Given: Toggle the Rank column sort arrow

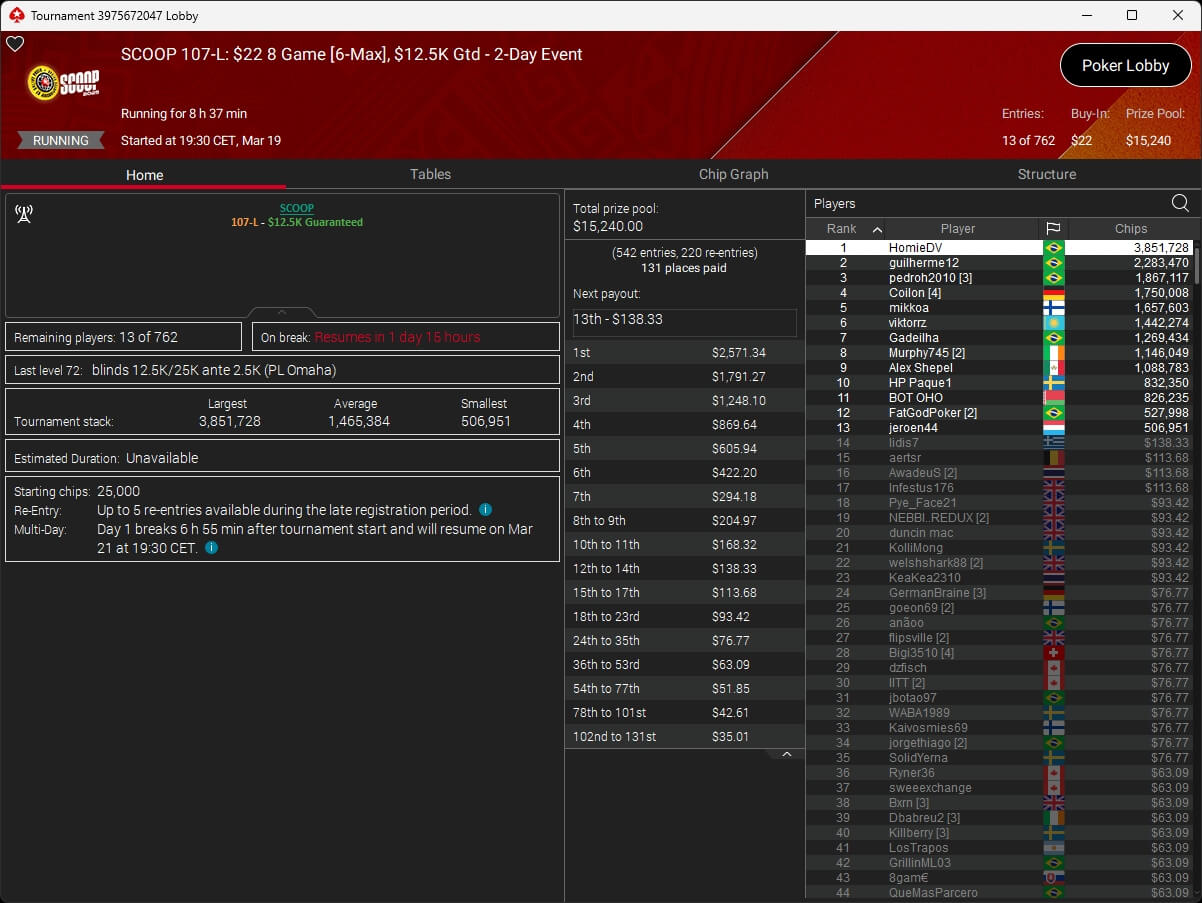Looking at the screenshot, I should [877, 229].
